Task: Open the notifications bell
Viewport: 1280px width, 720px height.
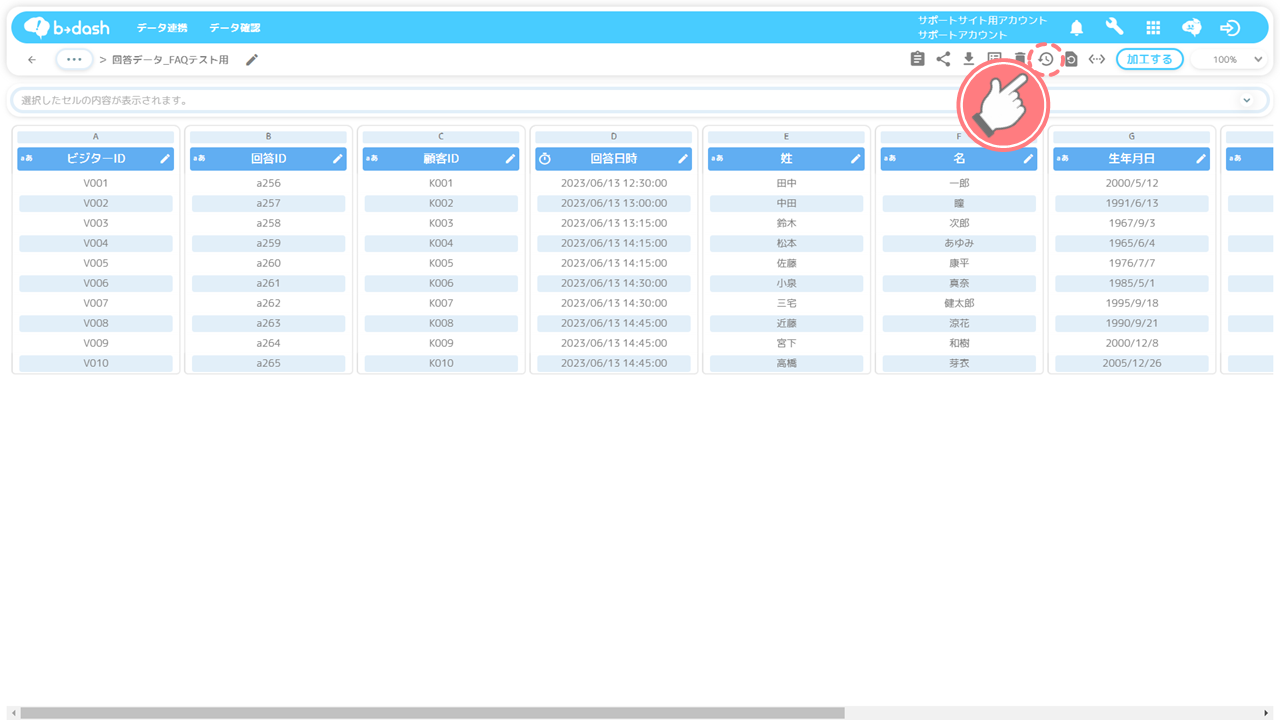Action: [x=1077, y=28]
